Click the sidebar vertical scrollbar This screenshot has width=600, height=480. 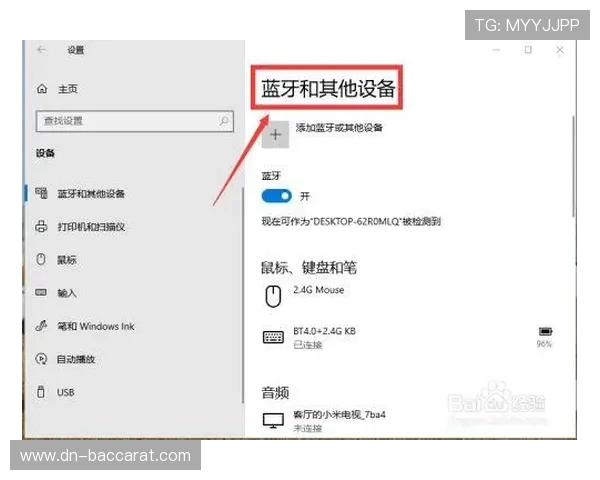[243, 295]
